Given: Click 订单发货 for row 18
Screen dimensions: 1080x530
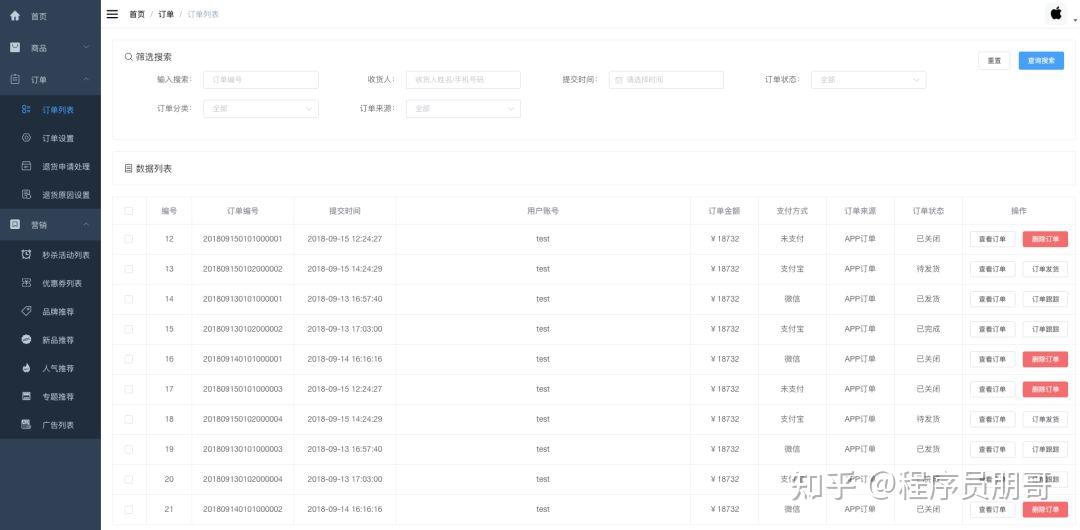Looking at the screenshot, I should click(x=1046, y=419).
